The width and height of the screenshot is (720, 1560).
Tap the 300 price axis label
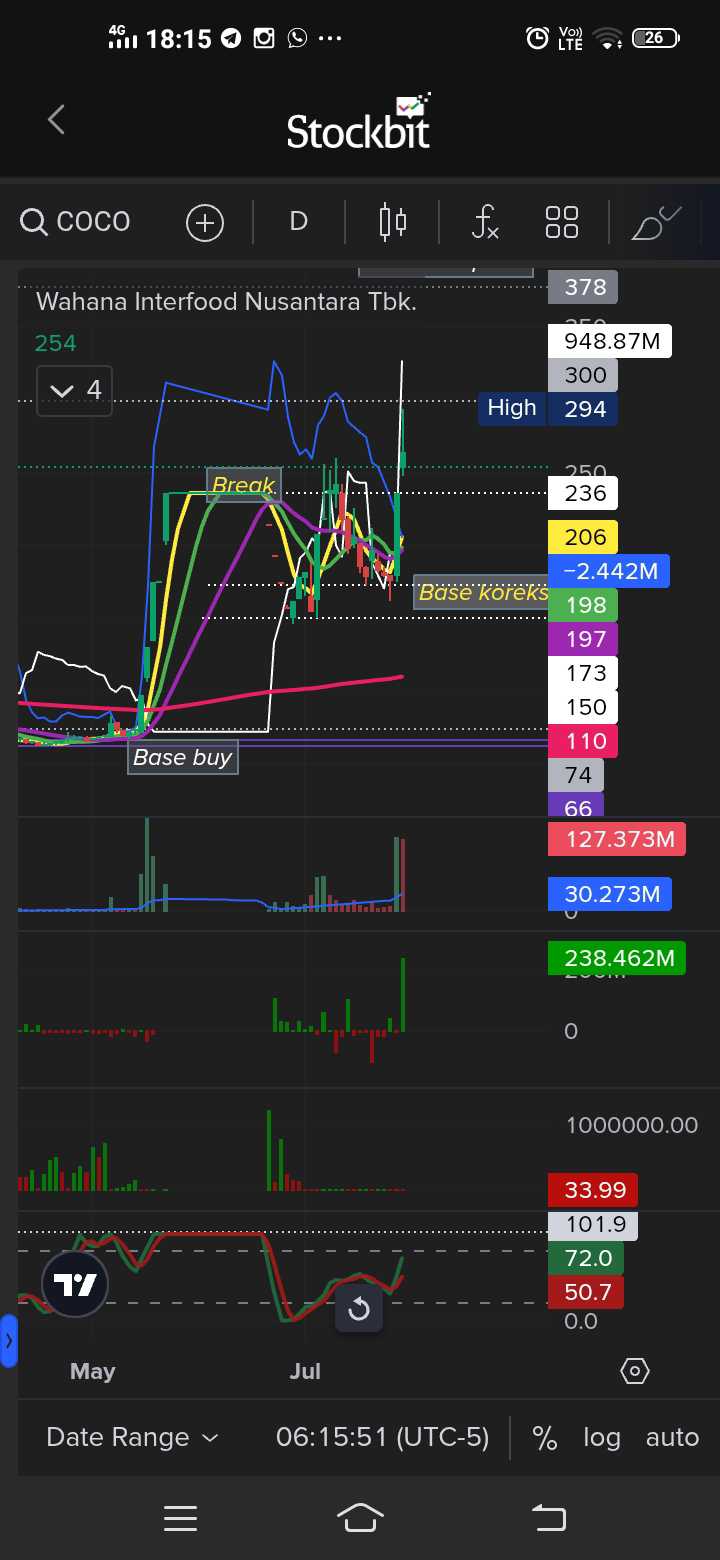(x=584, y=375)
